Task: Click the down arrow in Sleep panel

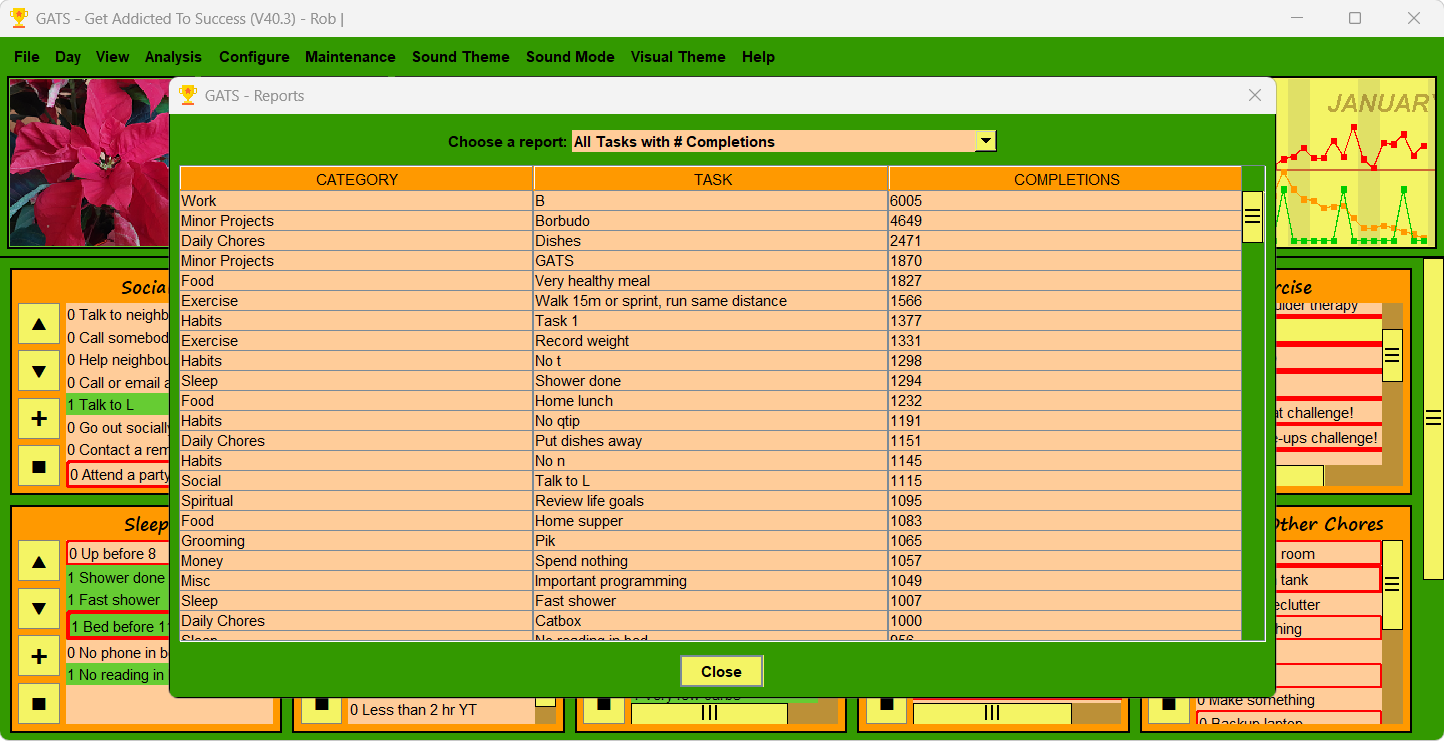Action: [39, 609]
